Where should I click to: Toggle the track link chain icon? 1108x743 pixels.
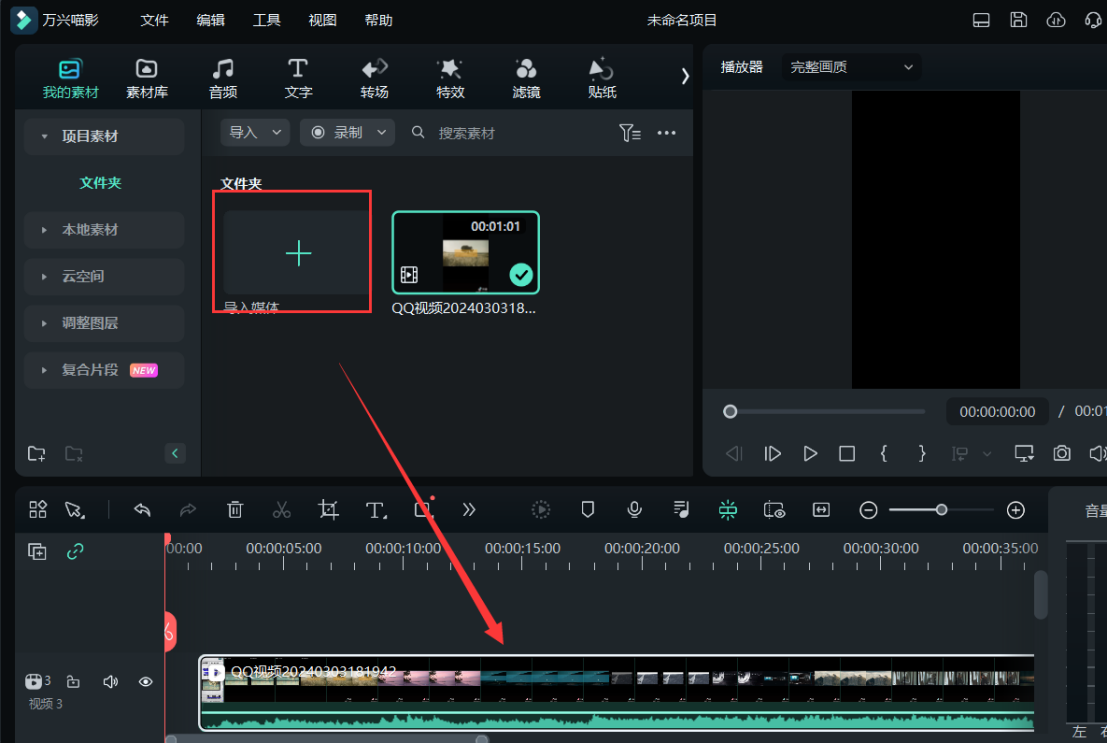coord(75,552)
